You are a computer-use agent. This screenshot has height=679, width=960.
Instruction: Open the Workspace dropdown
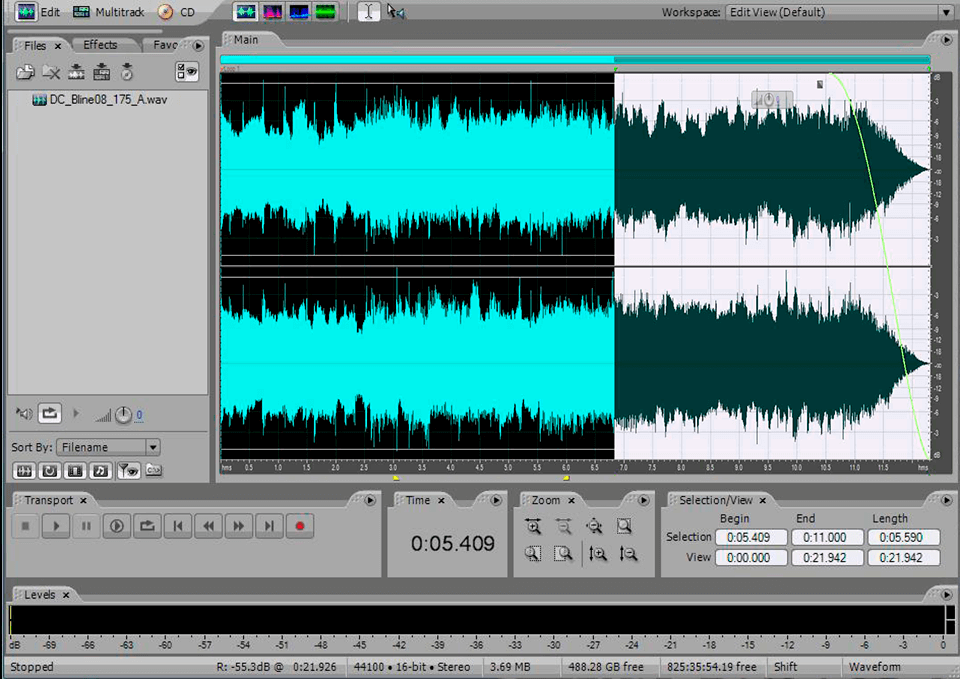(x=946, y=11)
